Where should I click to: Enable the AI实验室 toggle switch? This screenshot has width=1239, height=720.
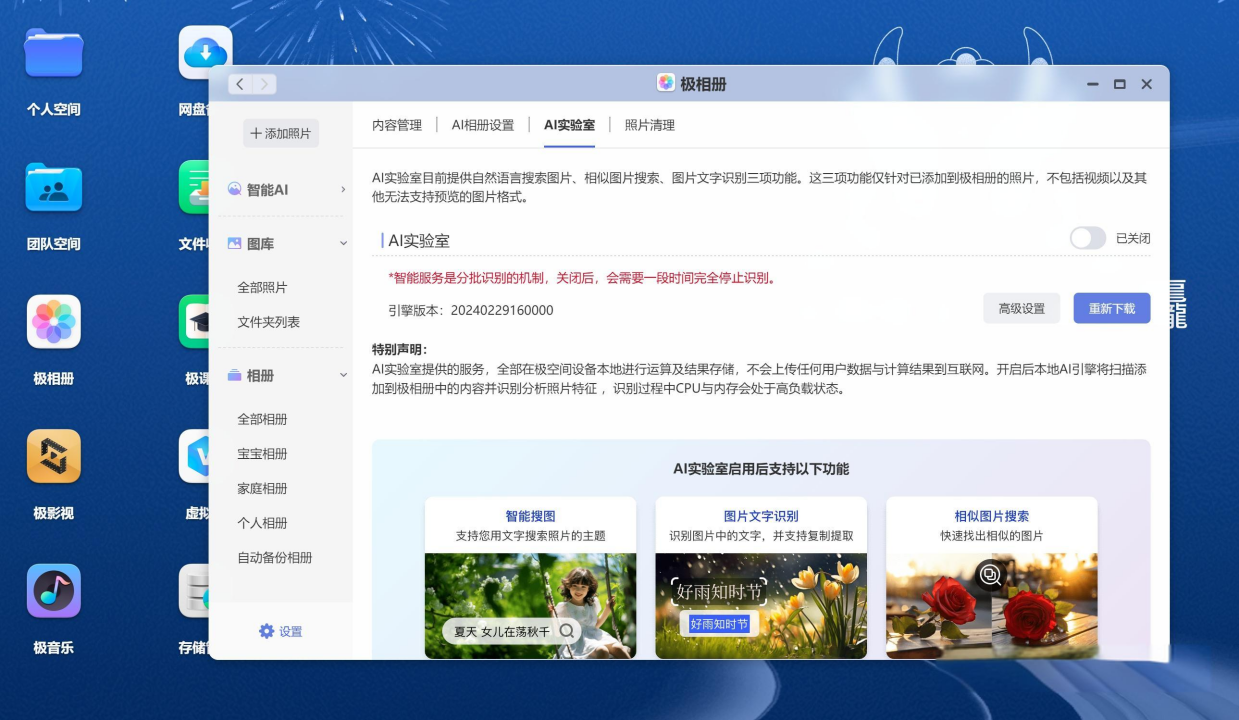pos(1087,238)
